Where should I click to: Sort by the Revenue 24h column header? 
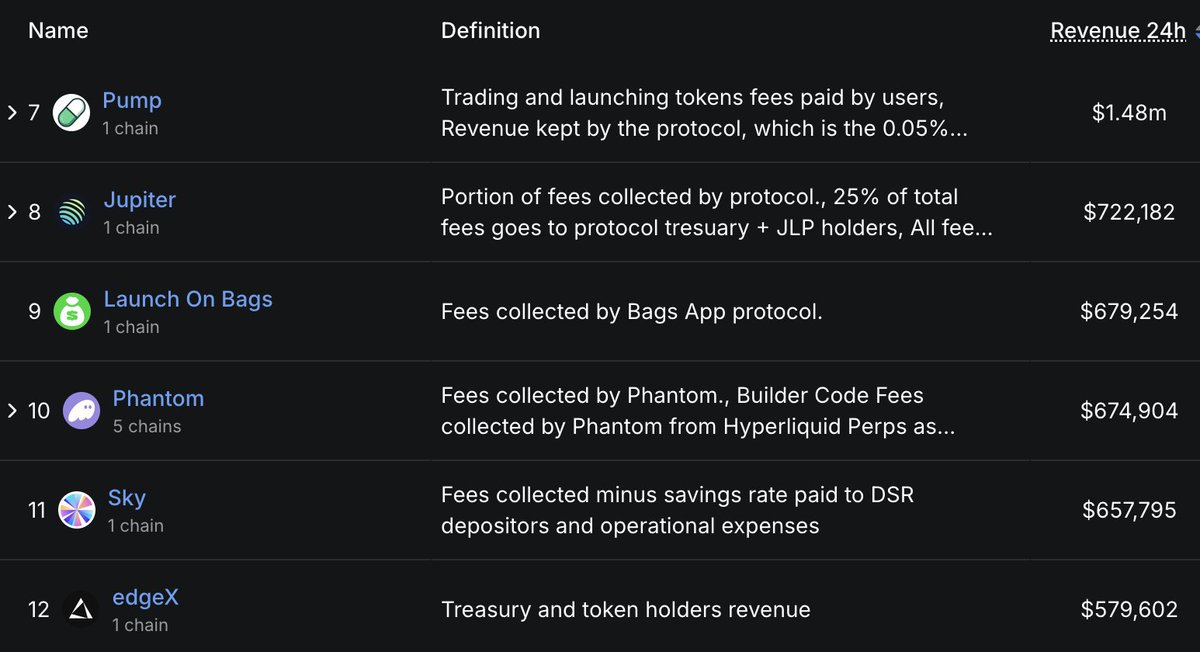(1118, 31)
